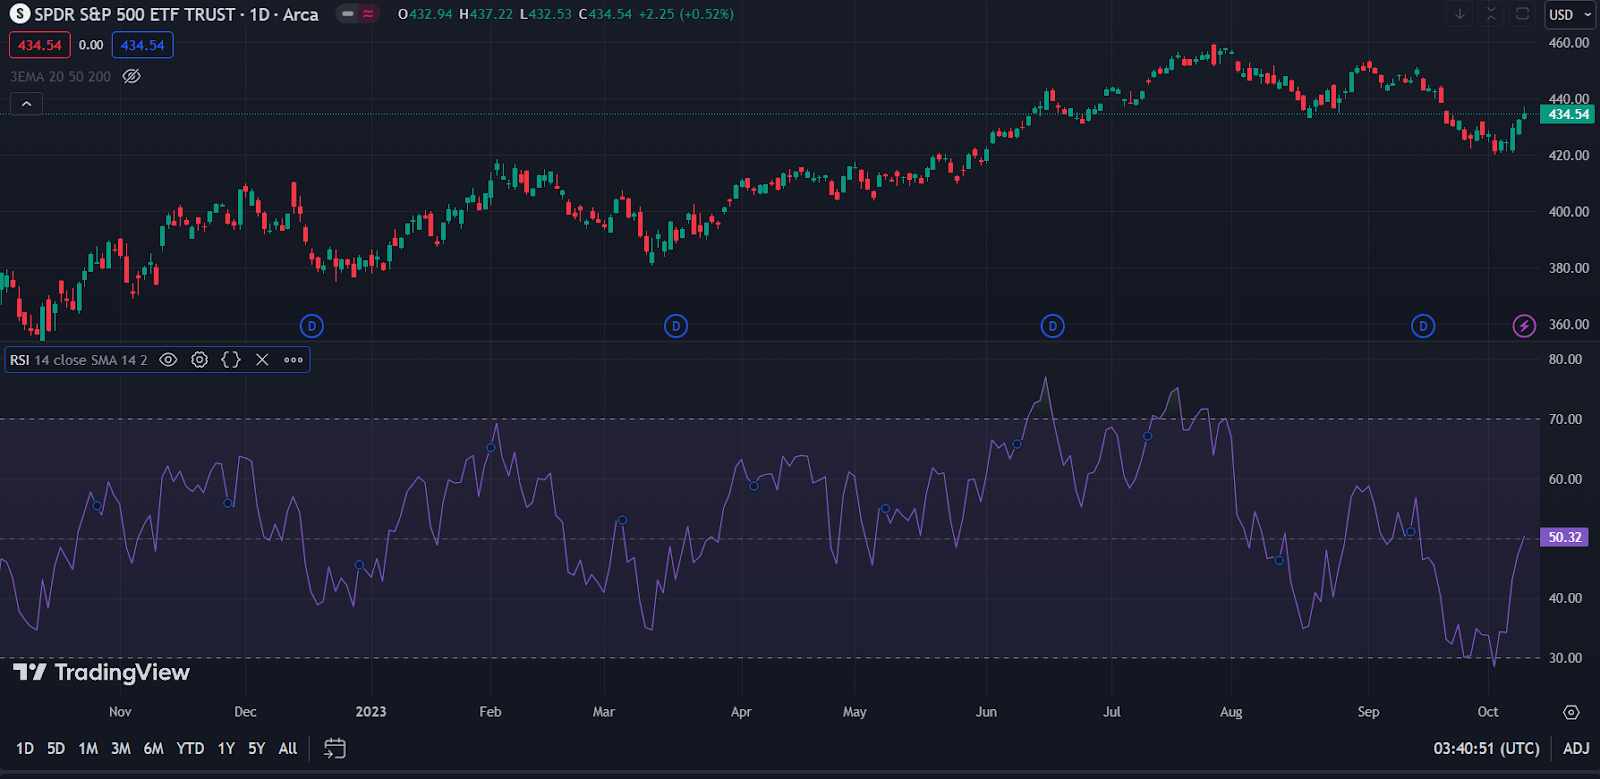Viewport: 1600px width, 779px height.
Task: Click the L432.53 low value
Action: click(x=546, y=14)
